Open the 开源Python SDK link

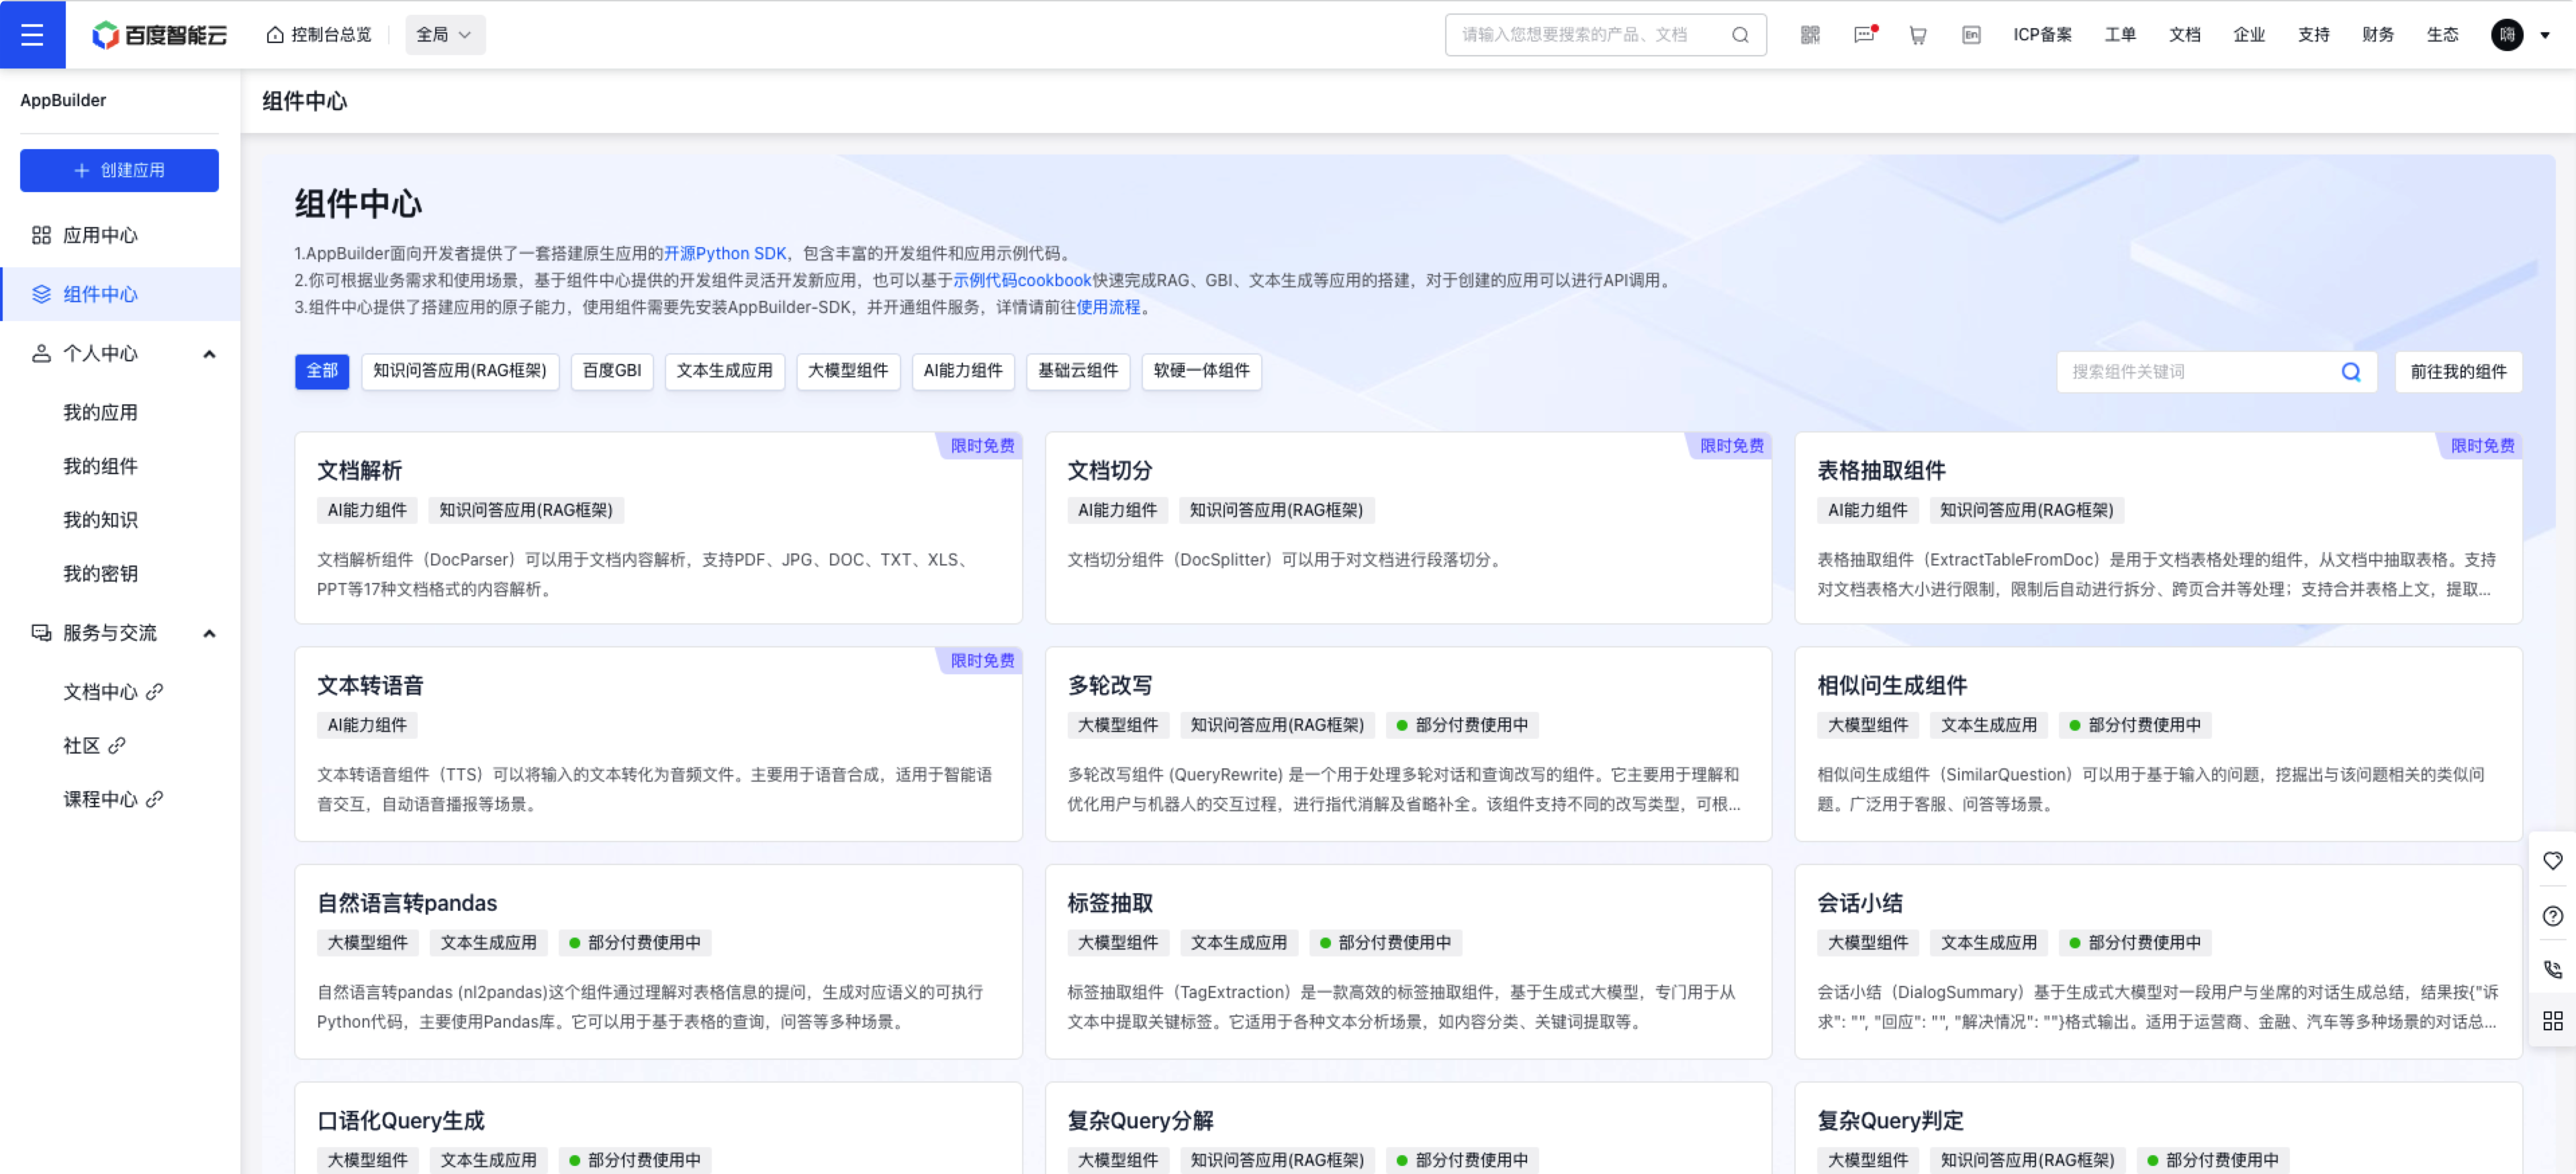point(725,254)
